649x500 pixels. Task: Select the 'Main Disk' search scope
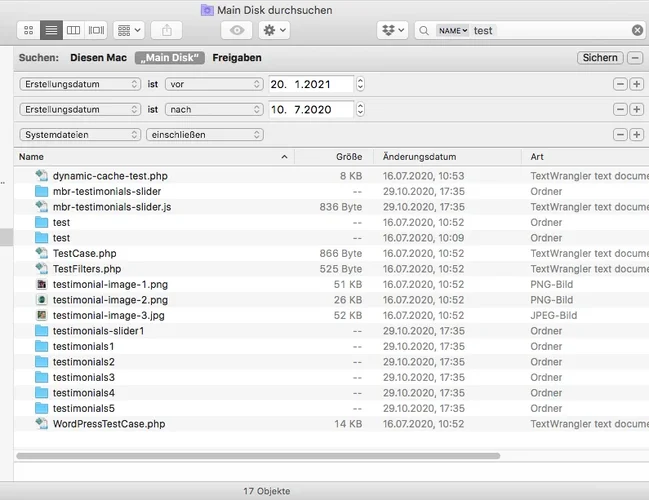point(171,58)
